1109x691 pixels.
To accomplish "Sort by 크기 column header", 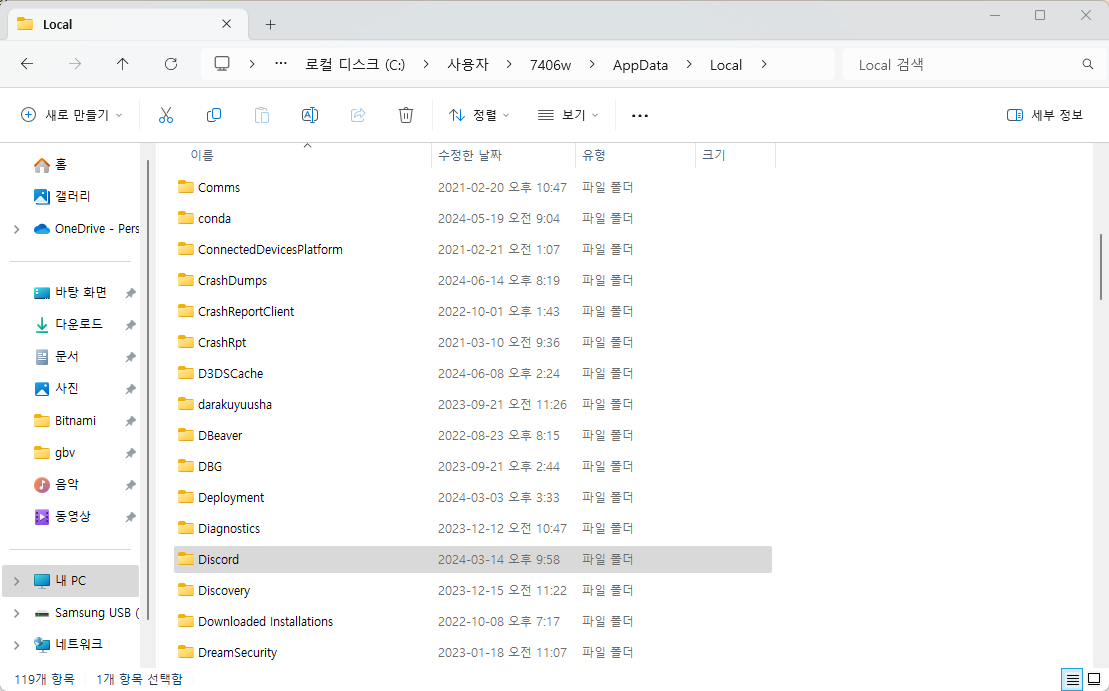I will [736, 155].
